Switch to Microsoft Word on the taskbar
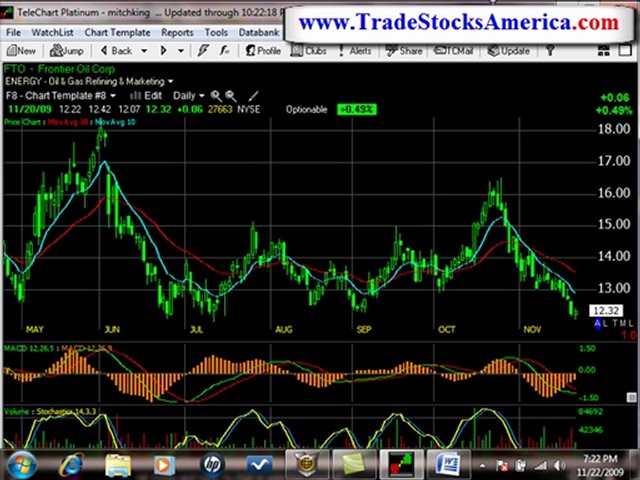 (448, 465)
